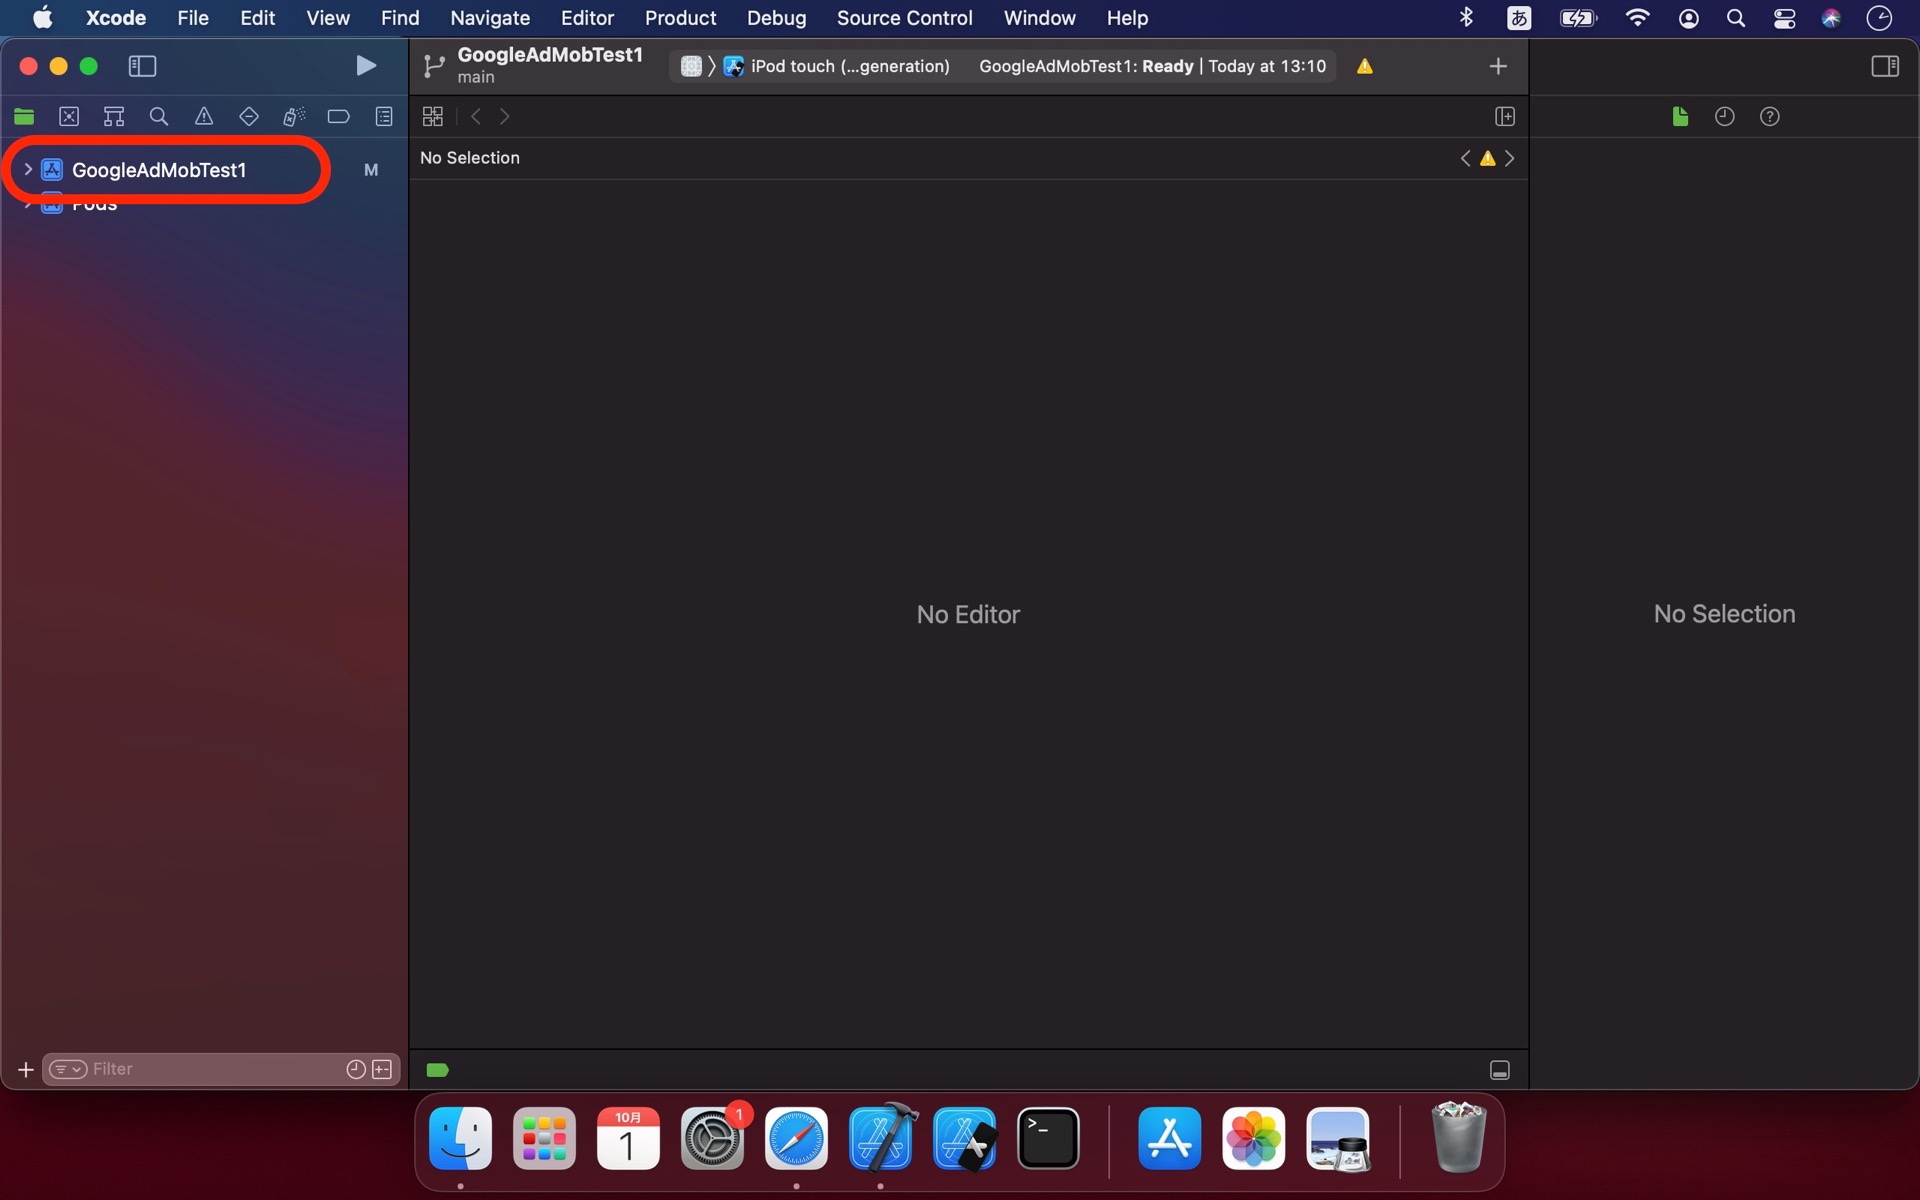The width and height of the screenshot is (1920, 1200).
Task: Open the App Store from the Dock
Action: (1169, 1138)
